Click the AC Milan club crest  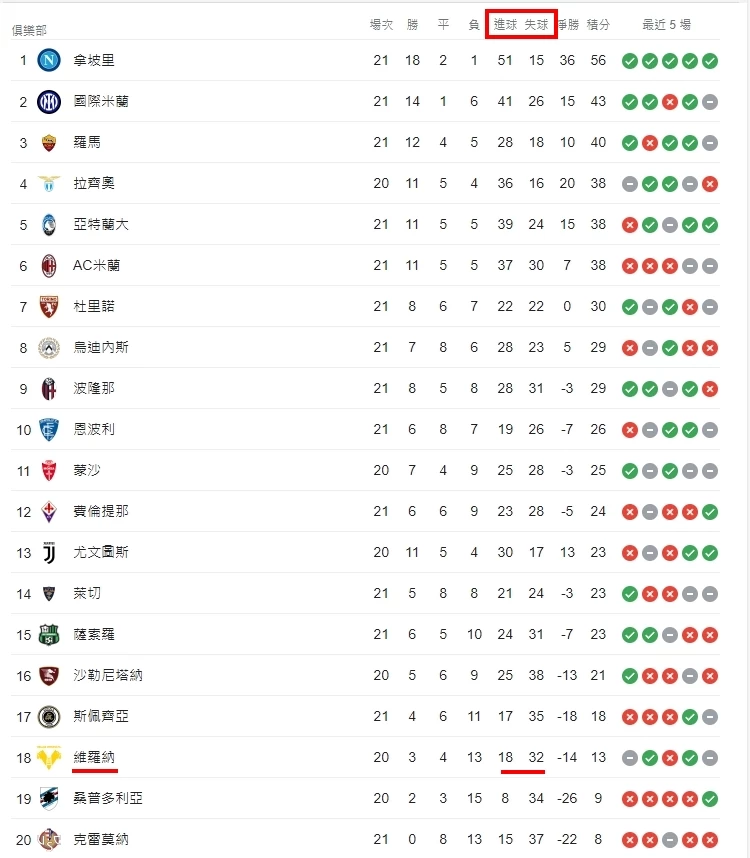(x=49, y=265)
